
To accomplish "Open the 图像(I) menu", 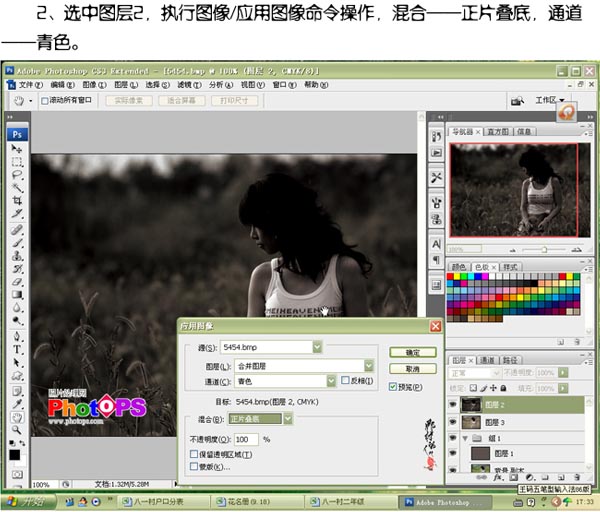I will 94,85.
